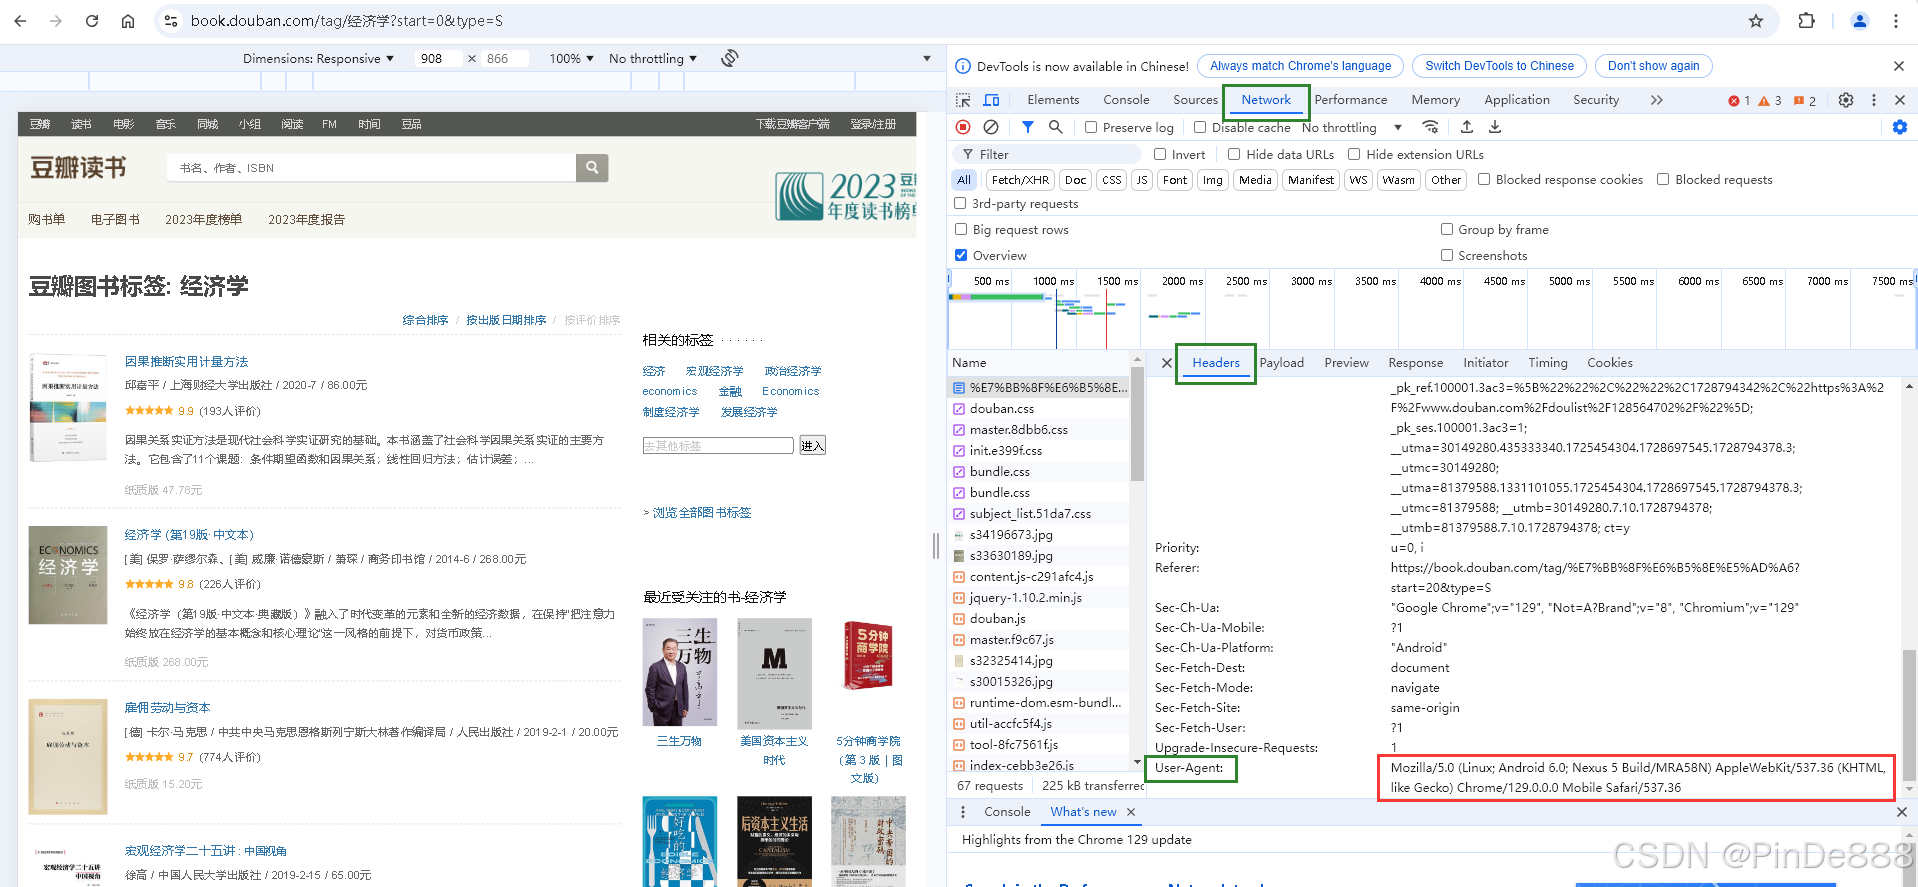Image resolution: width=1918 pixels, height=887 pixels.
Task: Open the Chrome profile avatar
Action: tap(1860, 21)
